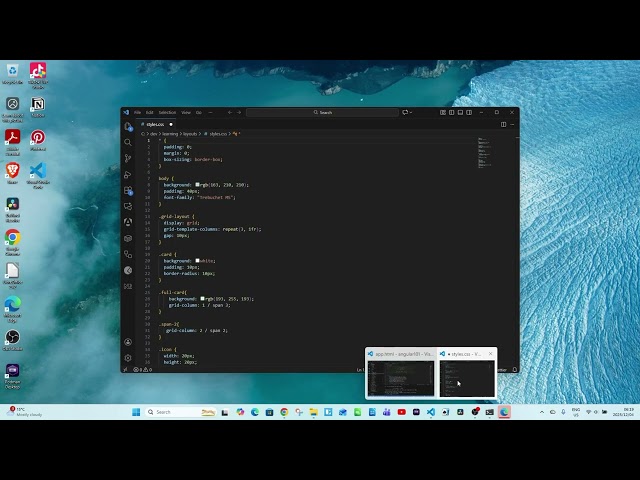
Task: Show hidden system tray icons chevron
Action: (x=542, y=412)
